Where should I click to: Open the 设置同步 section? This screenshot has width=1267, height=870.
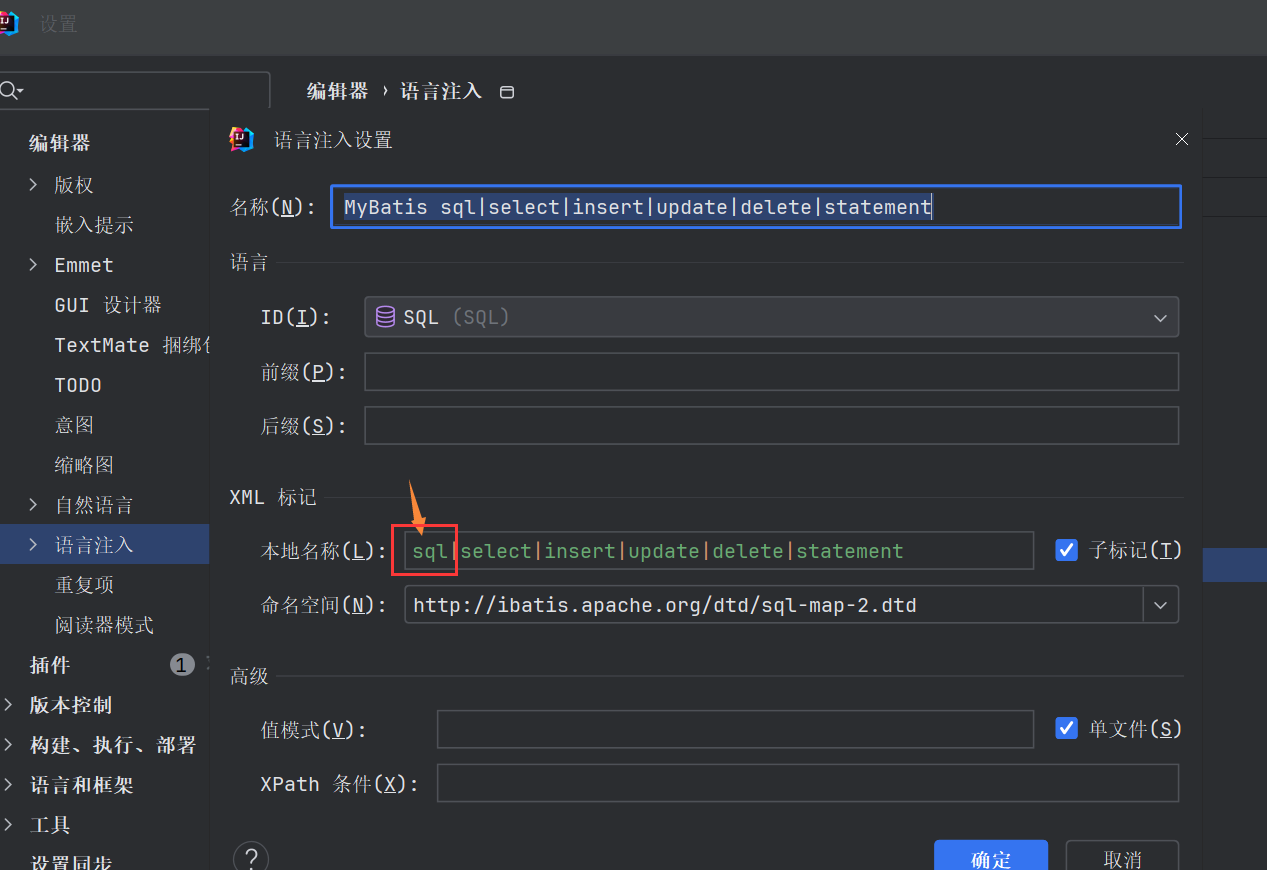coord(70,860)
